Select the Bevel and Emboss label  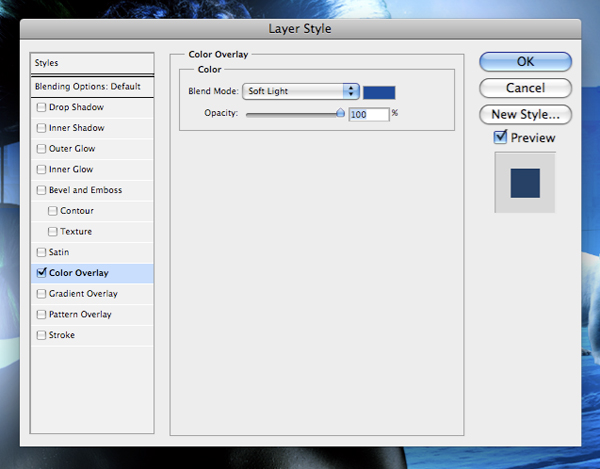click(85, 190)
